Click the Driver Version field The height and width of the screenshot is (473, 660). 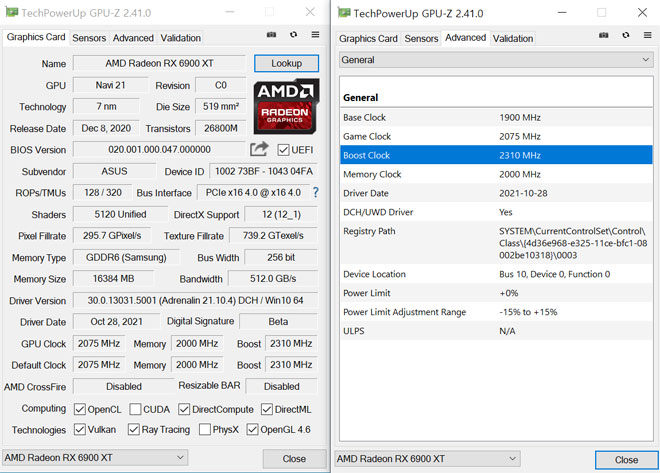click(195, 300)
